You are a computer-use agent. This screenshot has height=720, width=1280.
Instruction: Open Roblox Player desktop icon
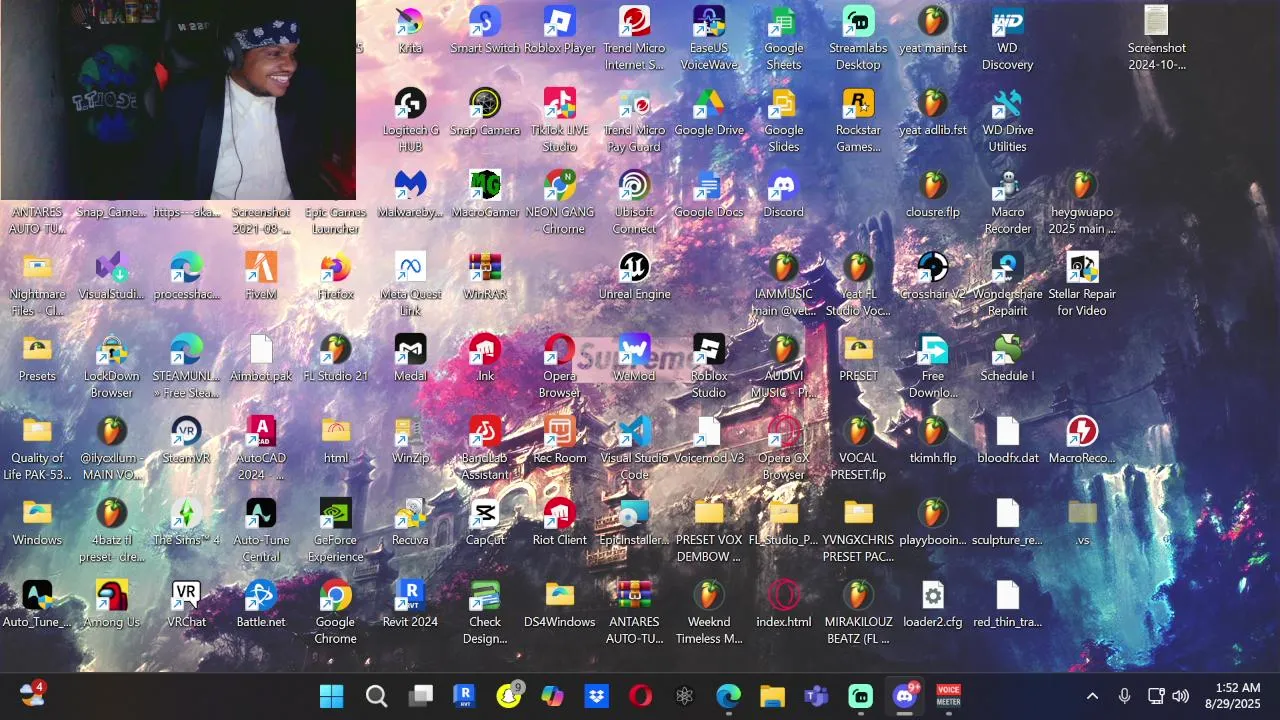point(559,30)
